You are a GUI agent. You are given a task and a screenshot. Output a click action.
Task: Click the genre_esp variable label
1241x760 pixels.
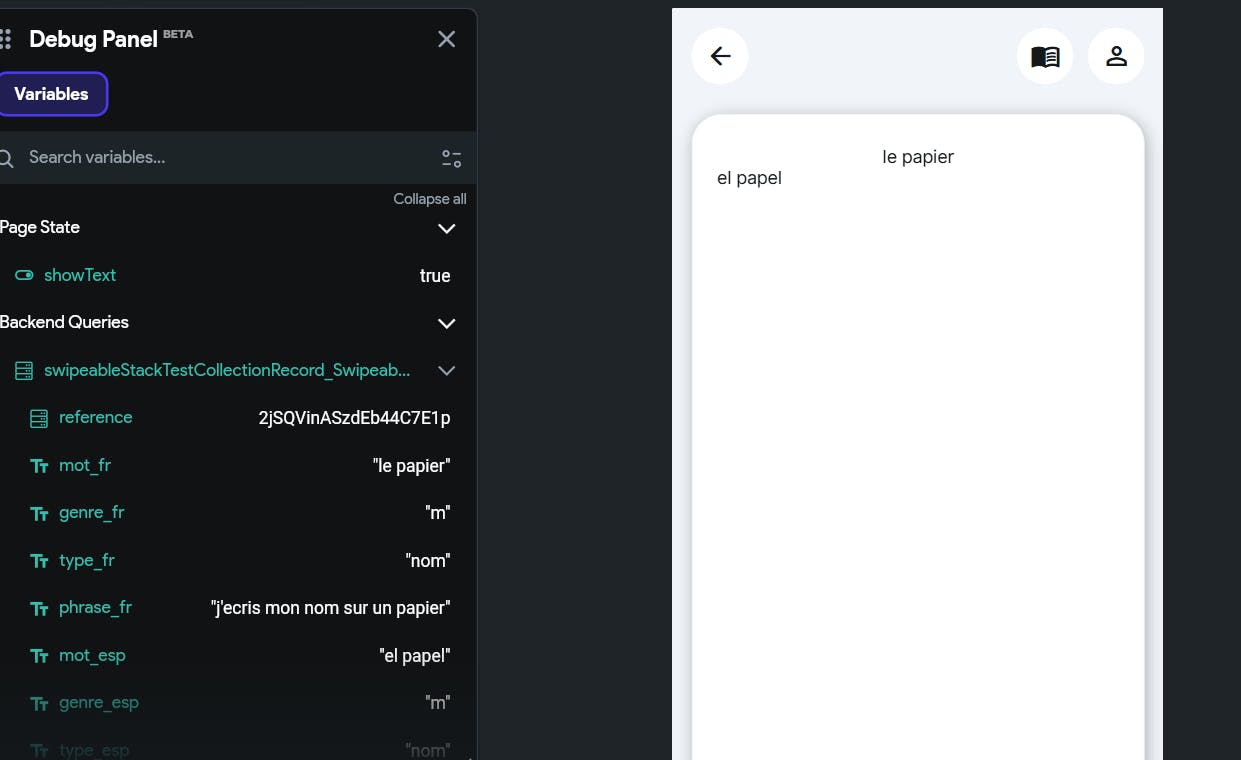point(99,702)
